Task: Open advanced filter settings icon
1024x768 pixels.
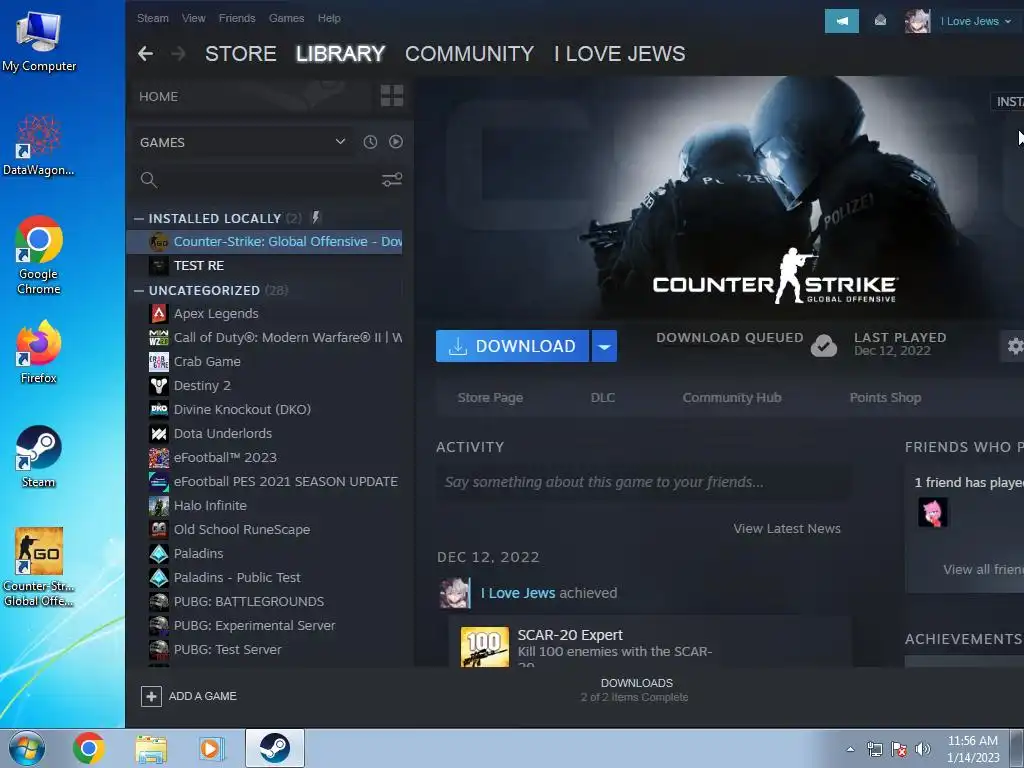Action: coord(392,180)
